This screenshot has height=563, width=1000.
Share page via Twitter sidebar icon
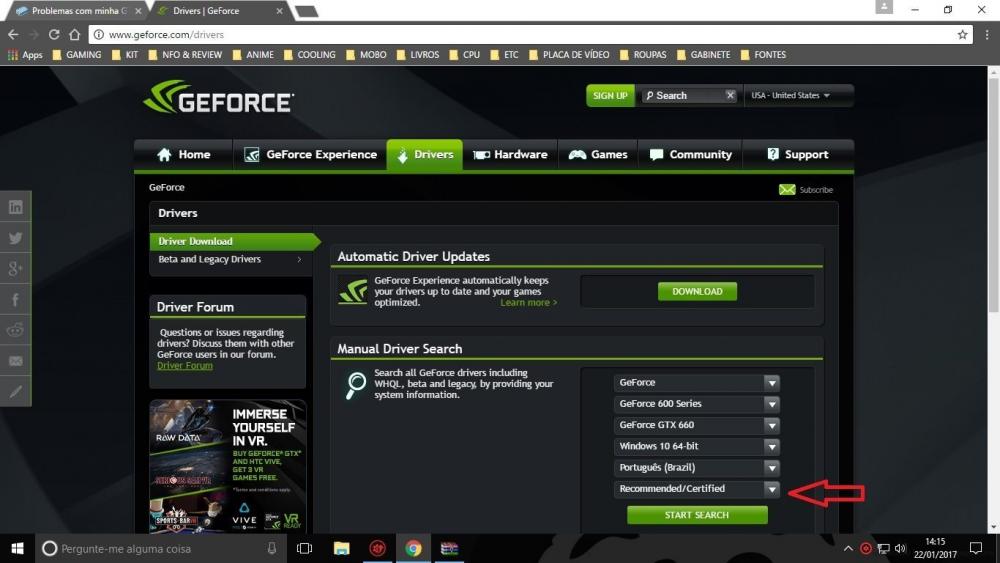coord(15,238)
